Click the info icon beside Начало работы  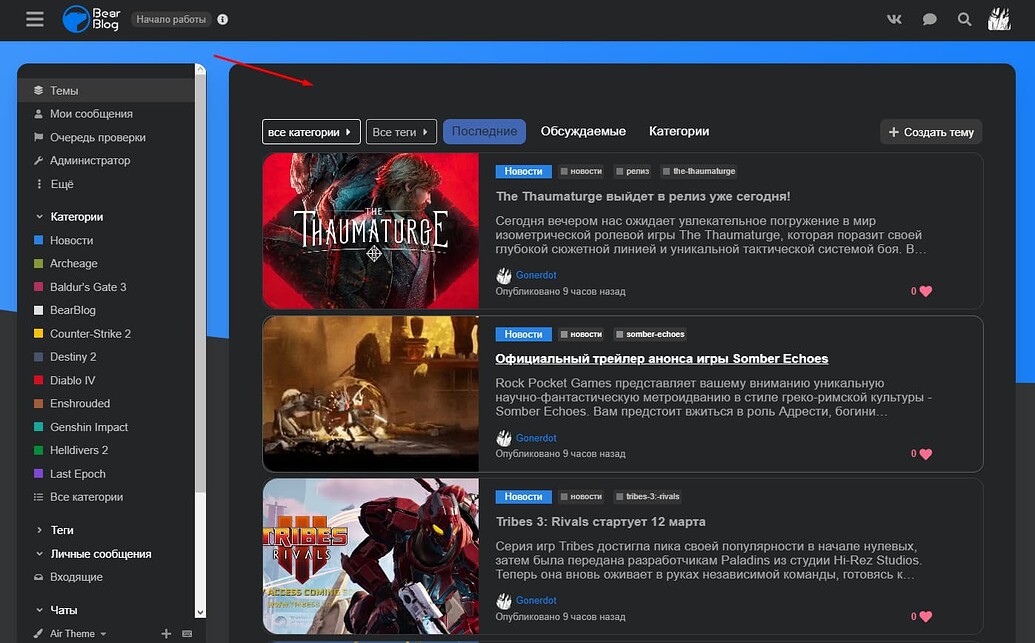point(222,19)
